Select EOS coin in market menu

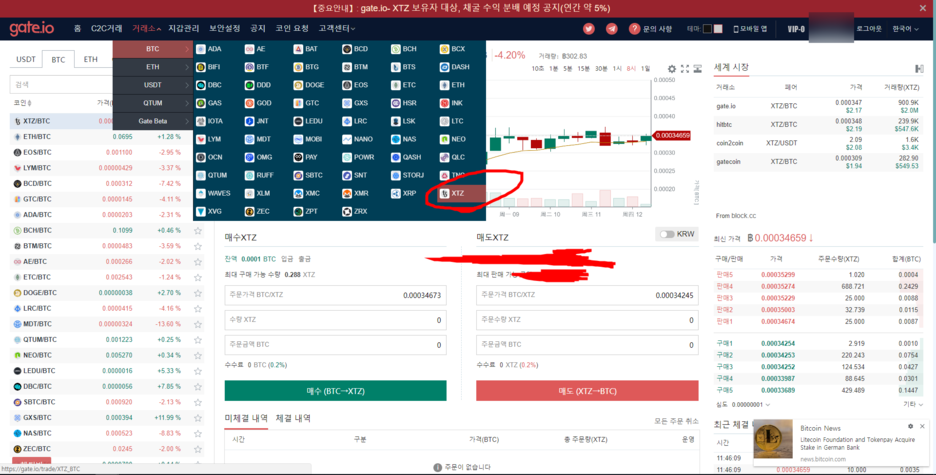click(x=355, y=85)
